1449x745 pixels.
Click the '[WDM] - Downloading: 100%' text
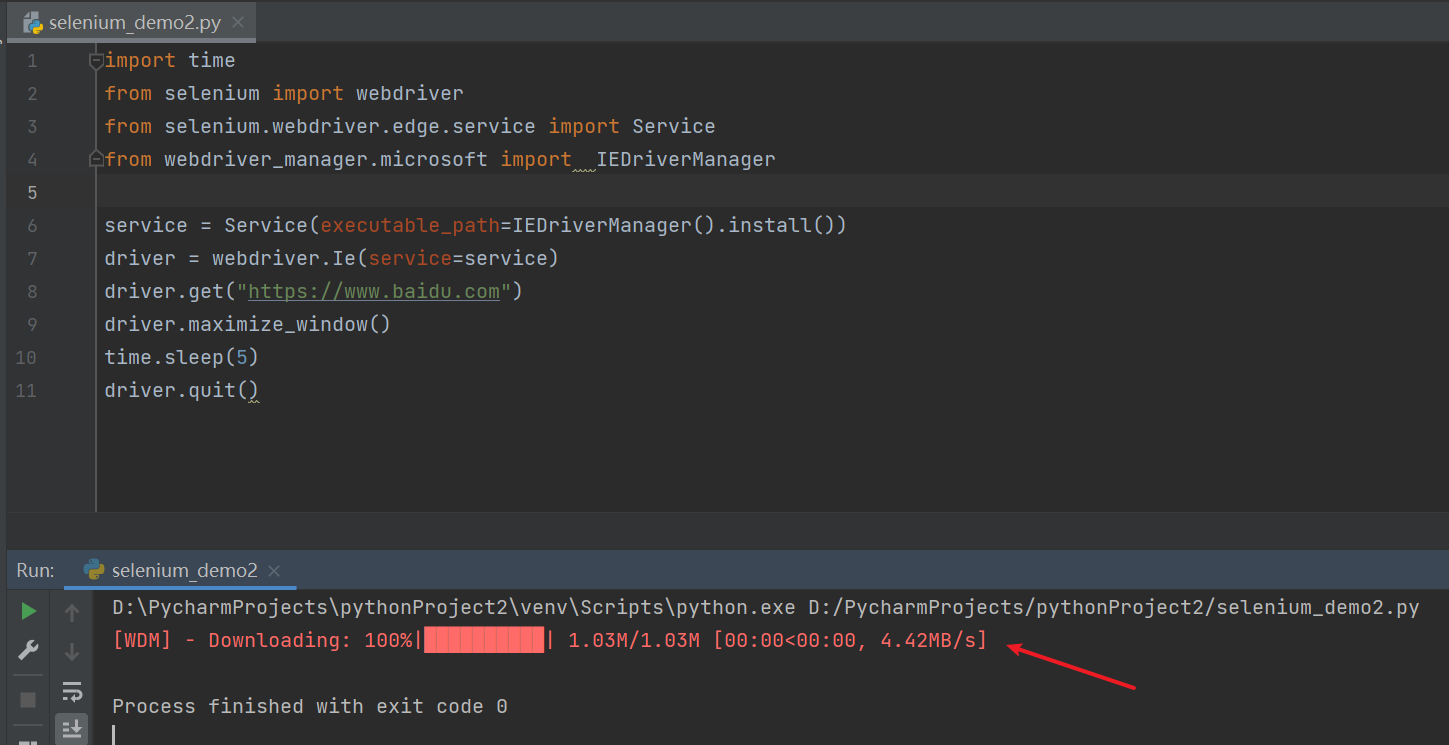point(263,640)
